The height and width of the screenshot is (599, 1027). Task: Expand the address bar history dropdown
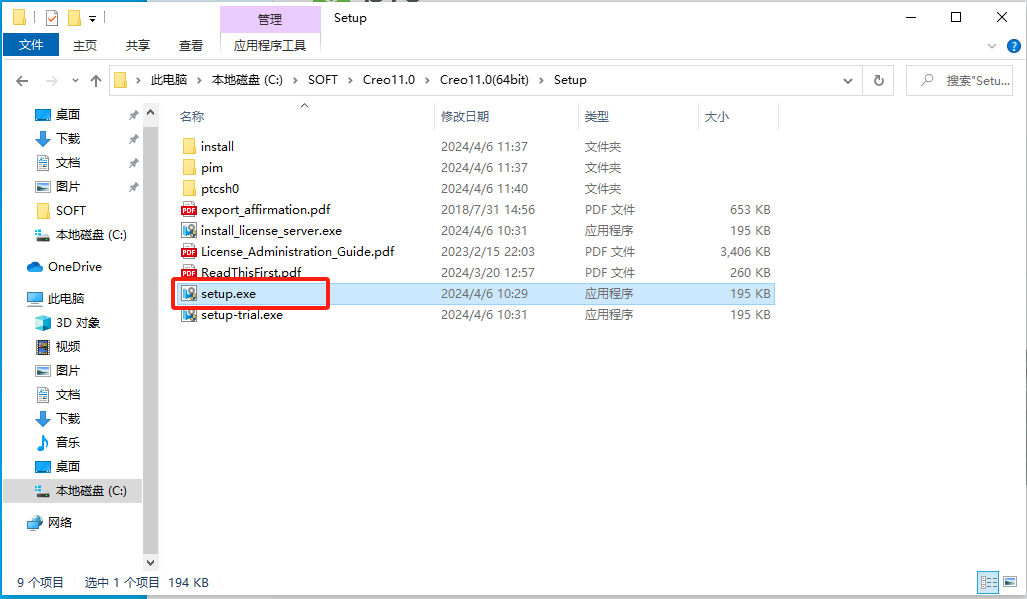click(x=848, y=81)
